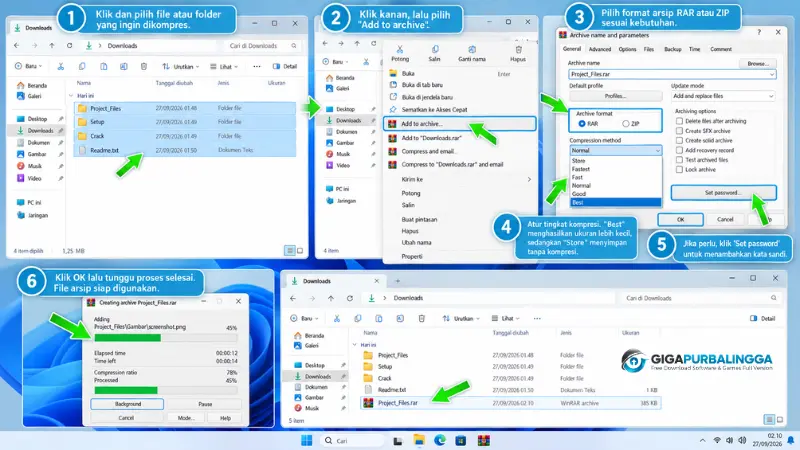The height and width of the screenshot is (450, 800).
Task: Click the Up arrow in lower Downloads window
Action: click(x=331, y=298)
